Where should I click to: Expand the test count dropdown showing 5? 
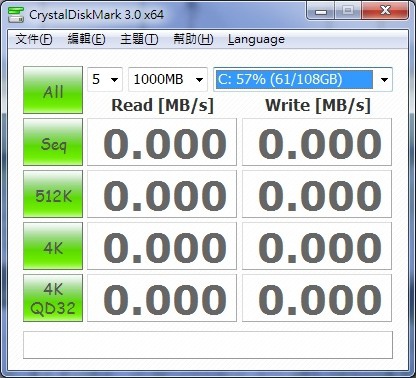click(x=105, y=79)
